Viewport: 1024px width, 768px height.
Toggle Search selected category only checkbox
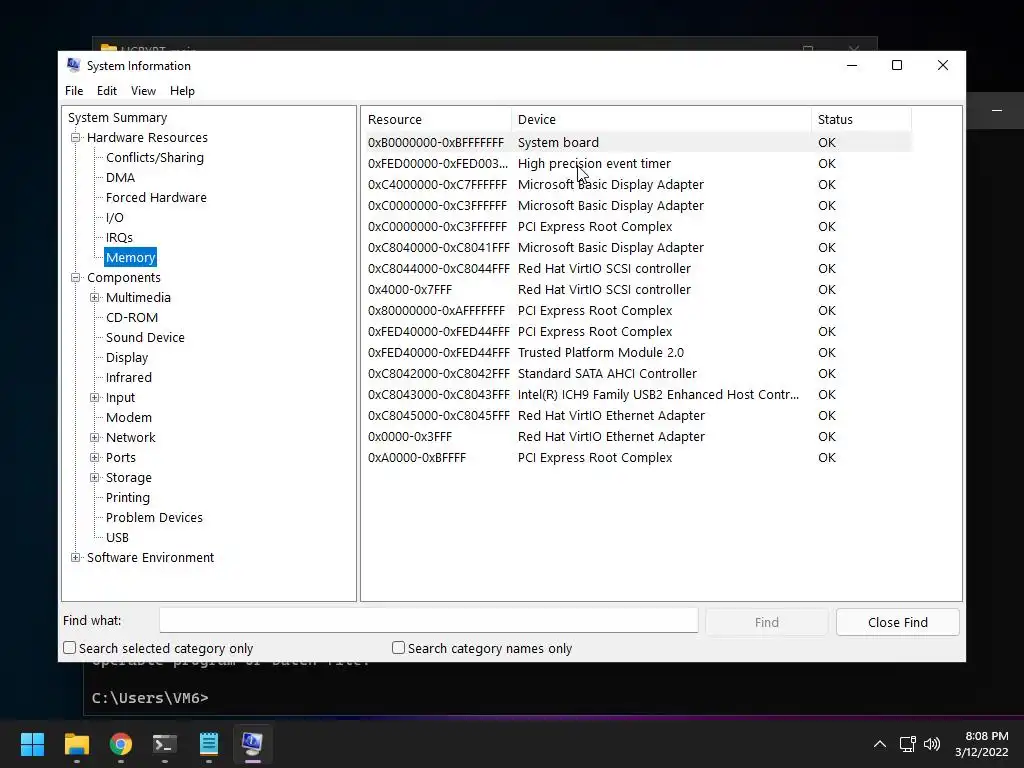point(69,648)
